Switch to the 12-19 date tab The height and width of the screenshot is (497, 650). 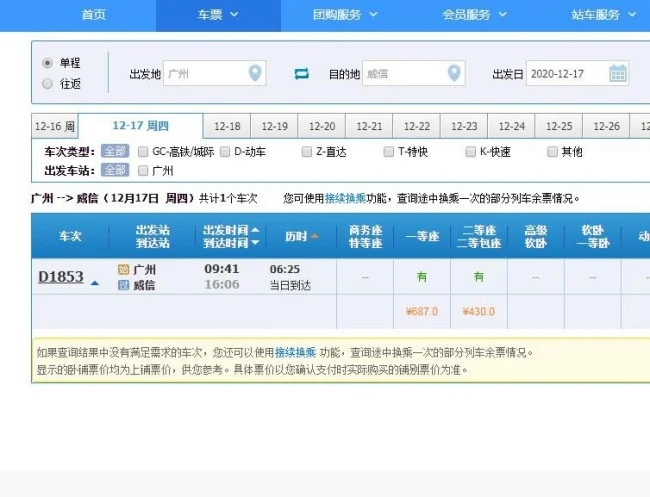point(274,126)
